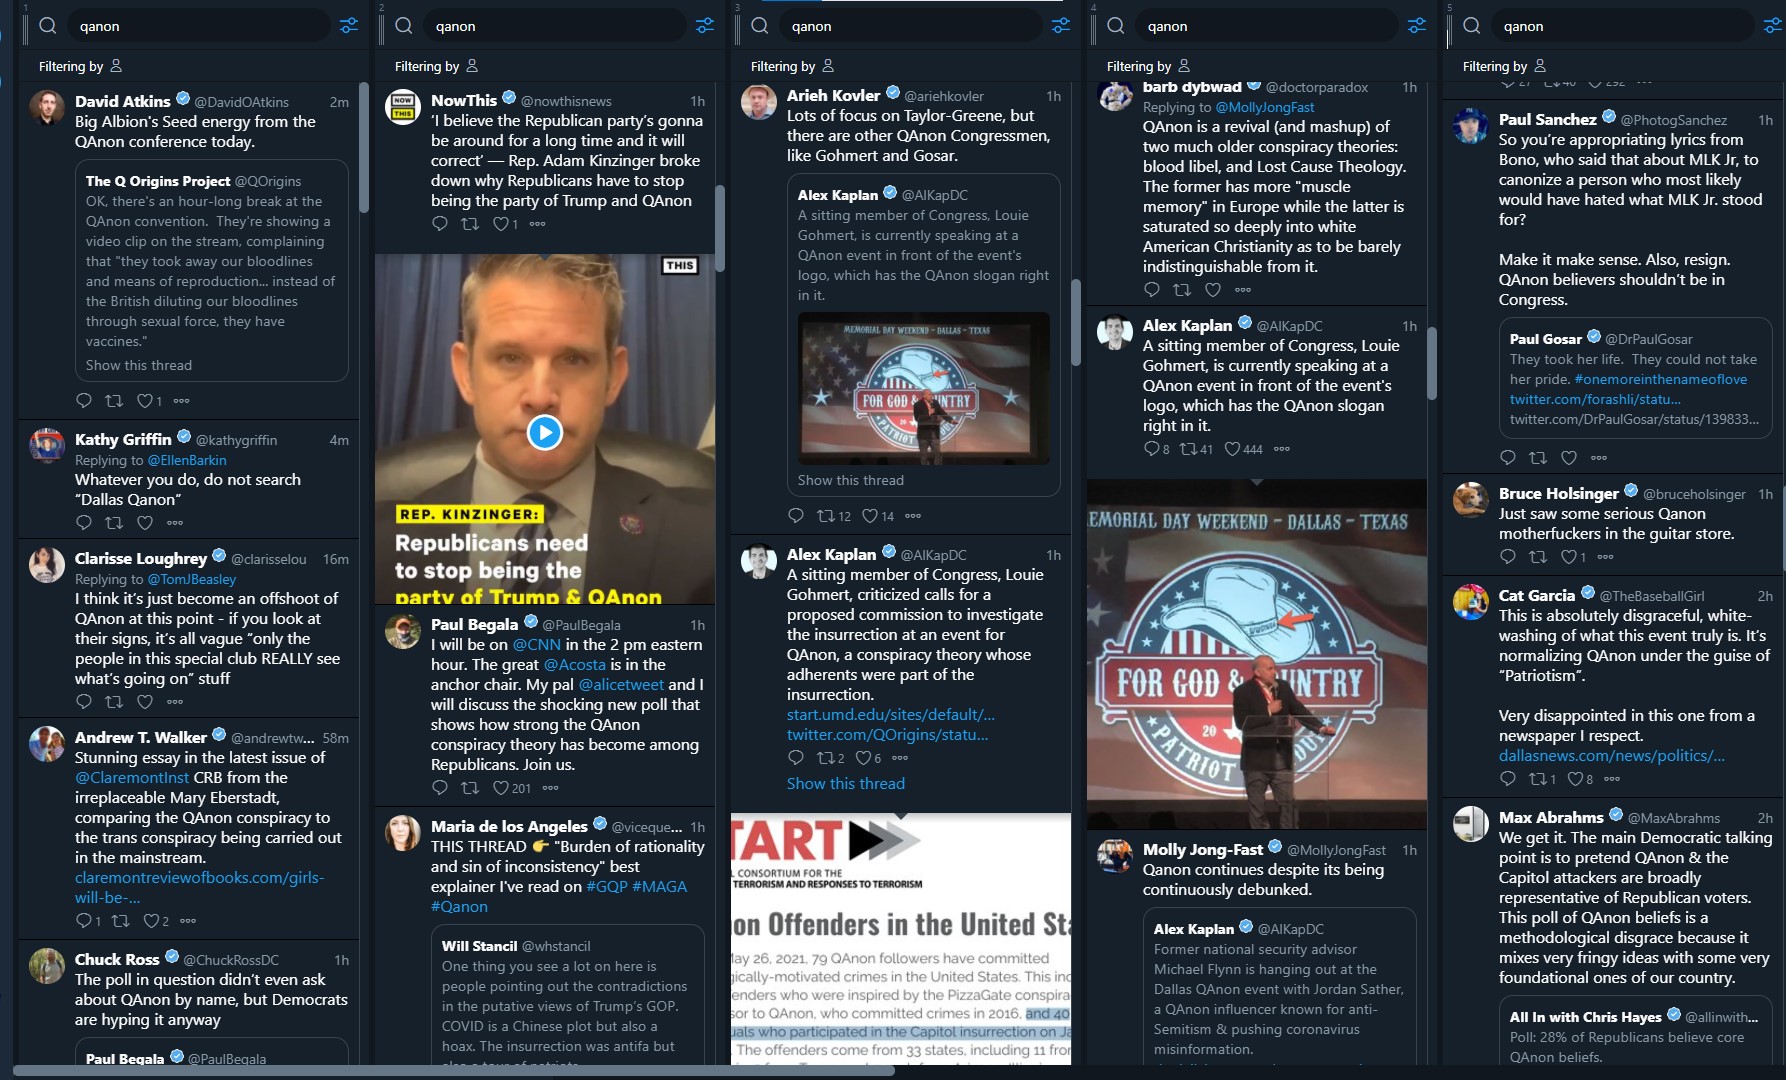Open more options on NowThis tweet

coord(538,224)
